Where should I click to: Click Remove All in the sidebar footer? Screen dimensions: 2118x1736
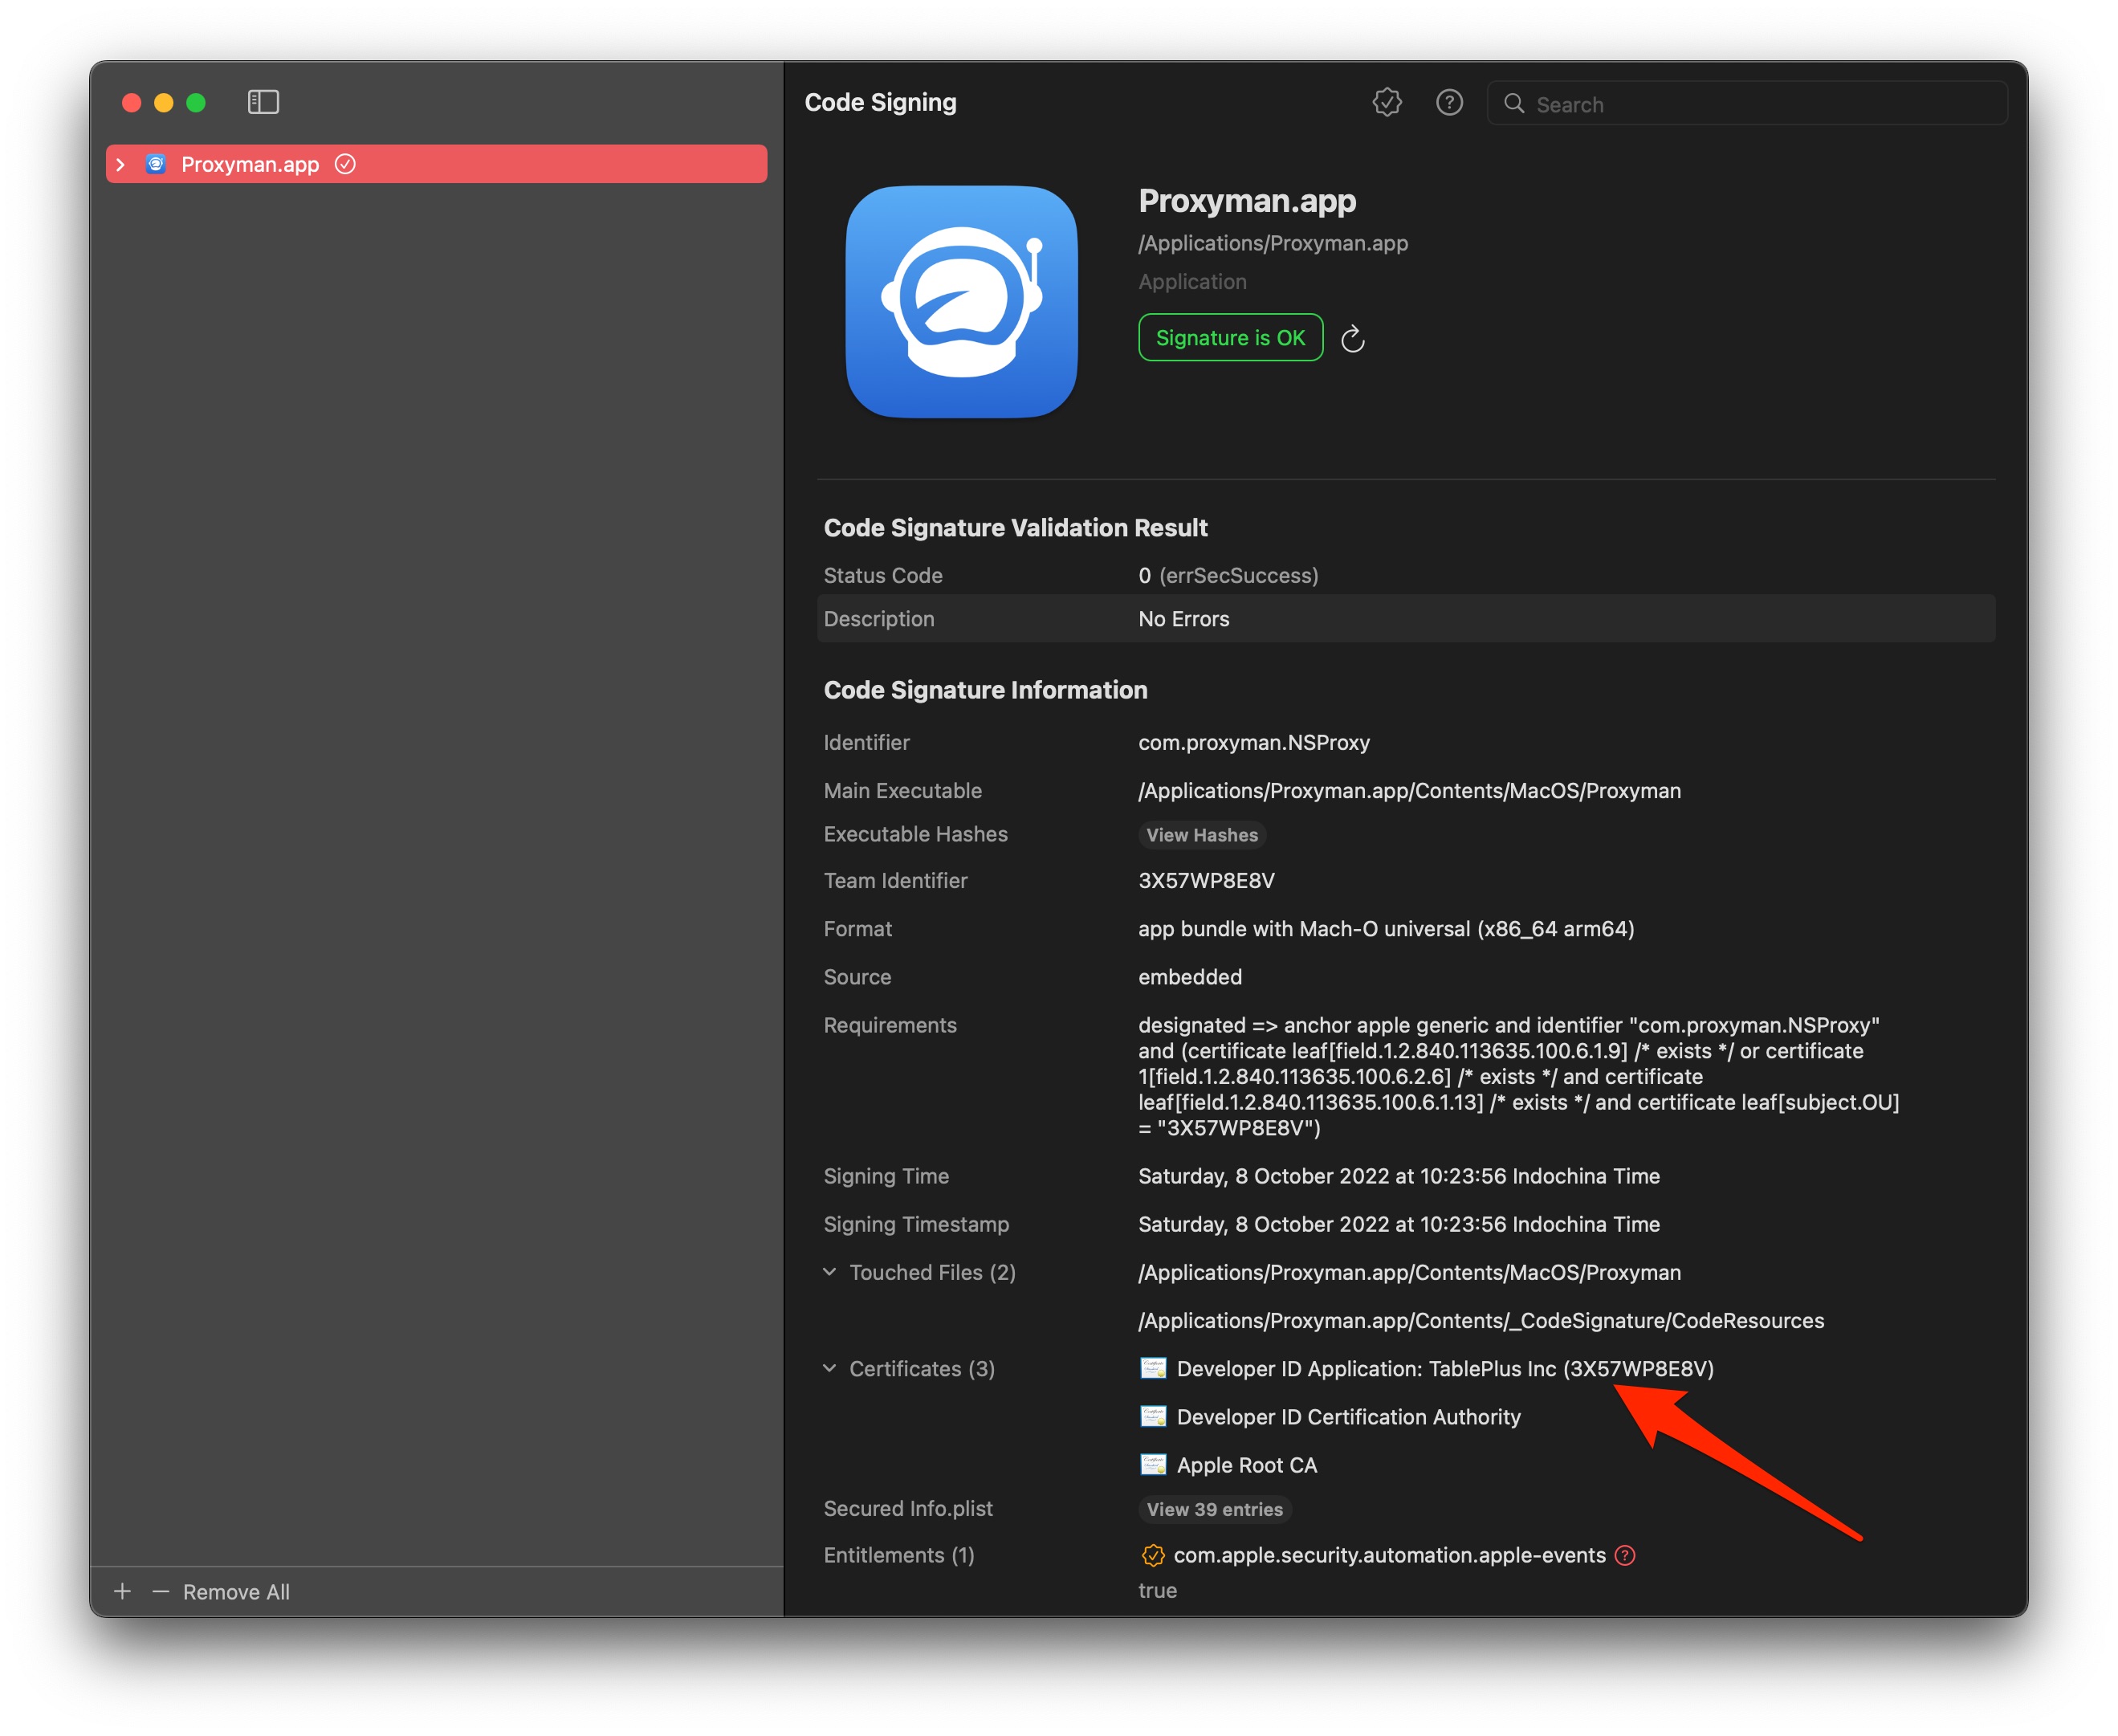point(236,1591)
